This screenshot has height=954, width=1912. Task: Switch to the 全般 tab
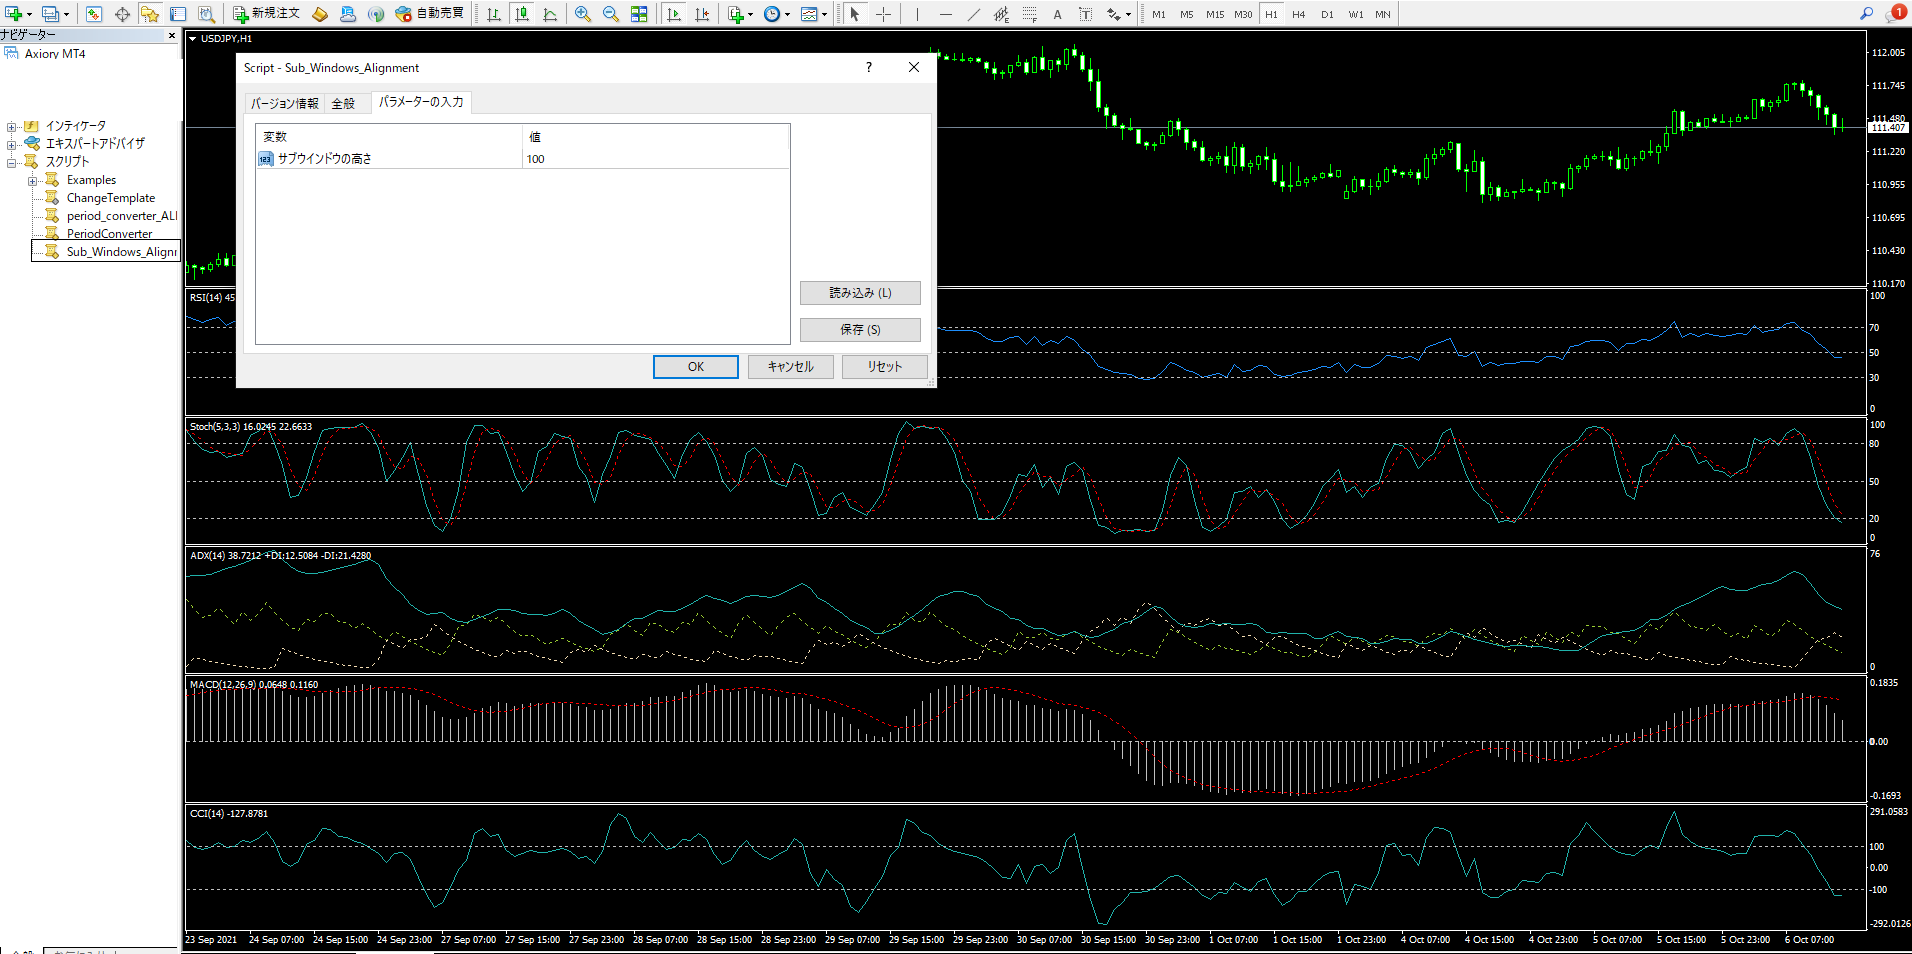(x=343, y=104)
